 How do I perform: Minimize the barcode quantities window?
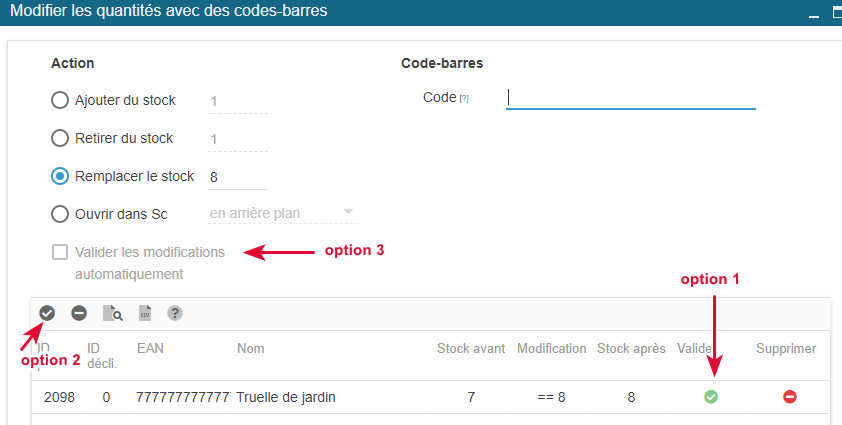click(812, 12)
